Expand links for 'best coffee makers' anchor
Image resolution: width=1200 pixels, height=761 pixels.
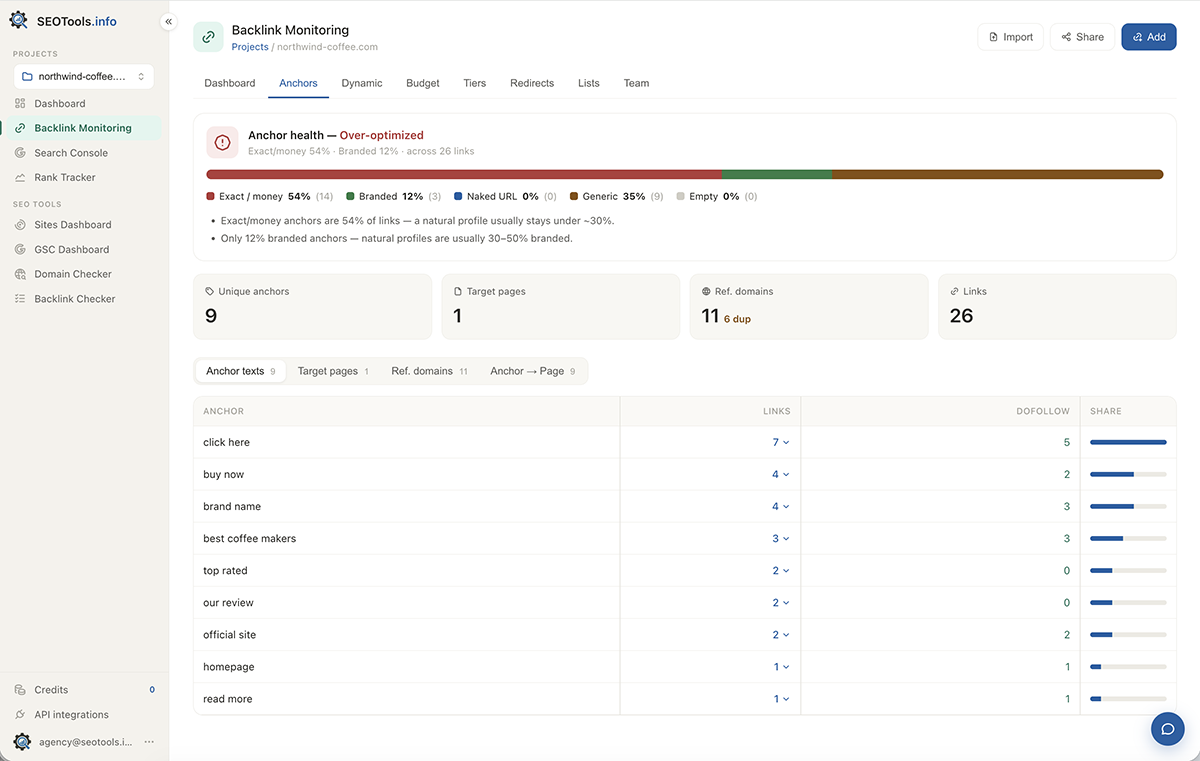781,538
